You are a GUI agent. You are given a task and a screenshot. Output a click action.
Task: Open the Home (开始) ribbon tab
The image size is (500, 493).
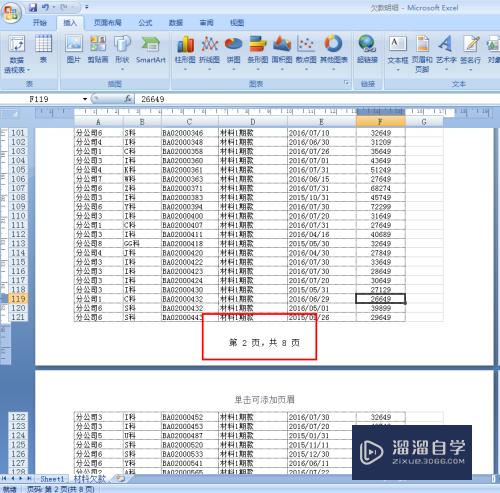tap(40, 23)
